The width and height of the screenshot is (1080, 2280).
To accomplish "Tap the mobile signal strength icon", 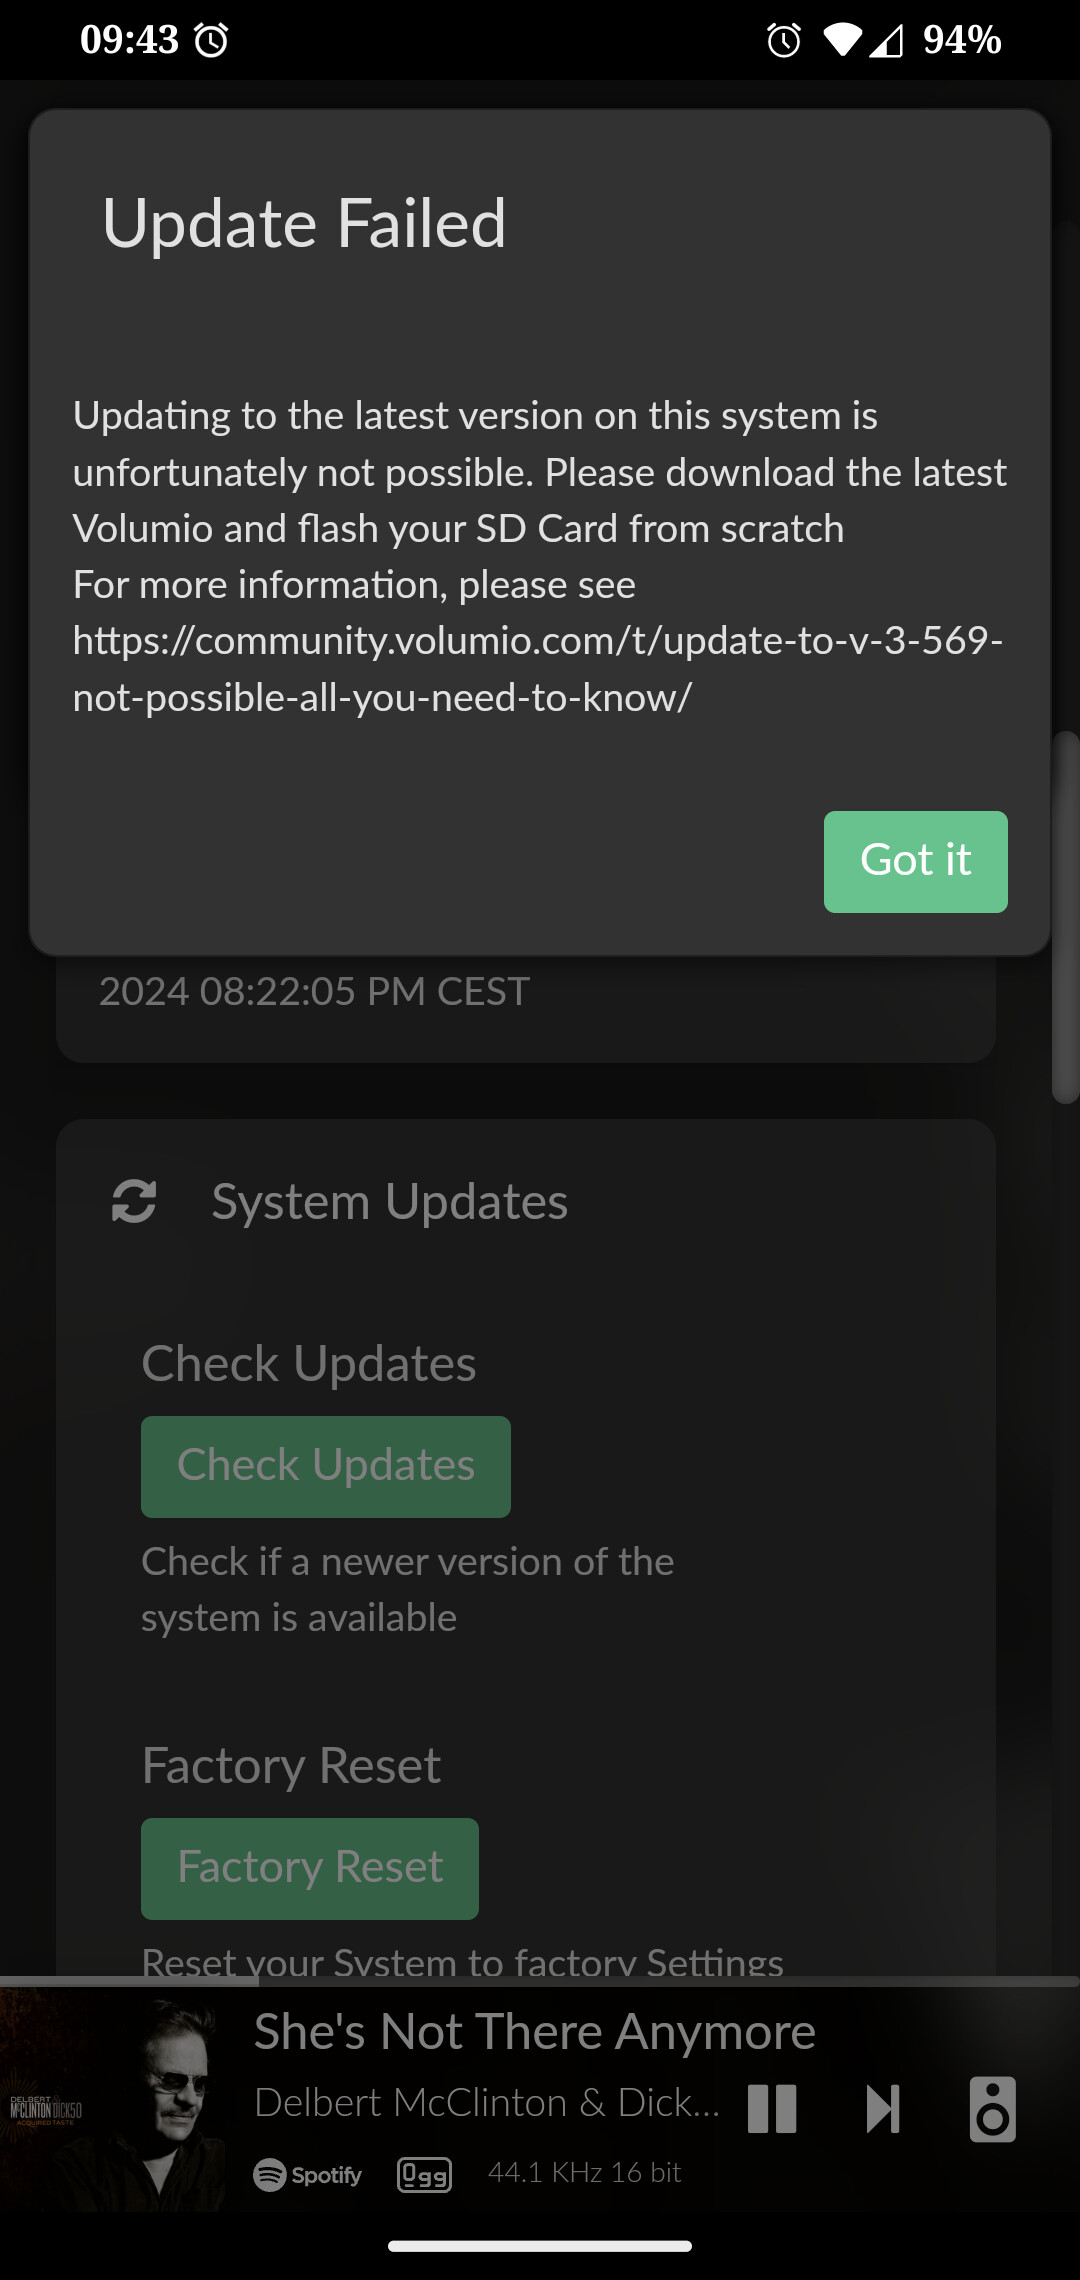I will [x=886, y=40].
